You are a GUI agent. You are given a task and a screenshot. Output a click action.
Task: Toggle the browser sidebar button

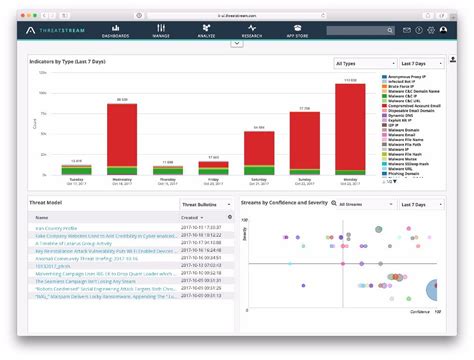point(65,15)
